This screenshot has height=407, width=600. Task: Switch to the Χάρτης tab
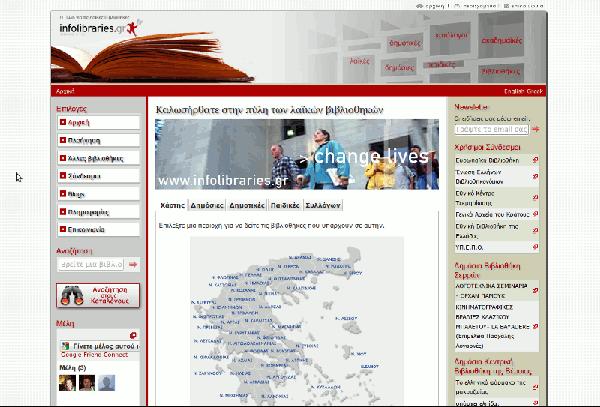click(x=172, y=205)
